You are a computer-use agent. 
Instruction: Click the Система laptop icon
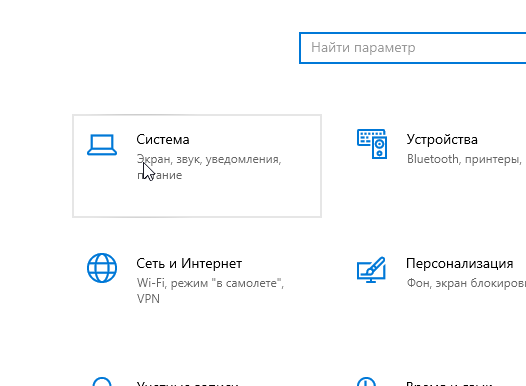point(102,145)
